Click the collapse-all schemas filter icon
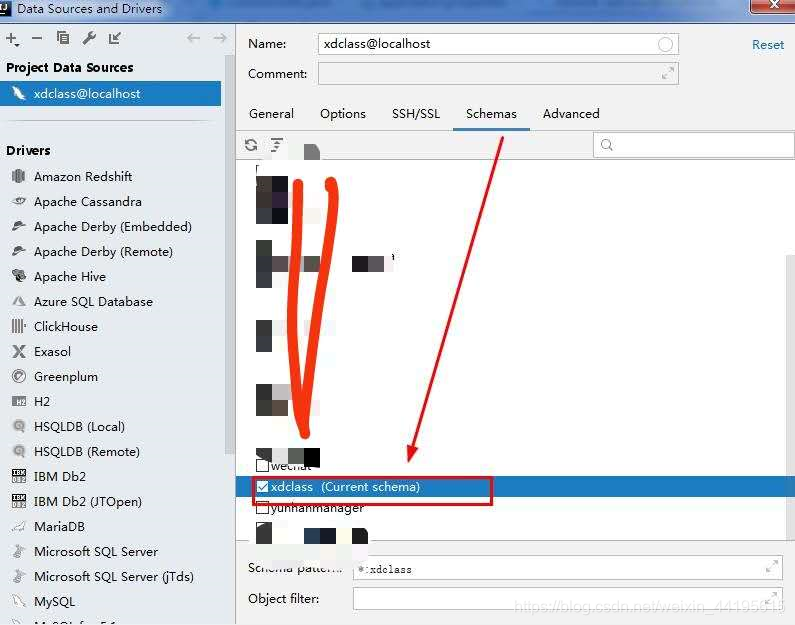The image size is (795, 625). tap(276, 145)
